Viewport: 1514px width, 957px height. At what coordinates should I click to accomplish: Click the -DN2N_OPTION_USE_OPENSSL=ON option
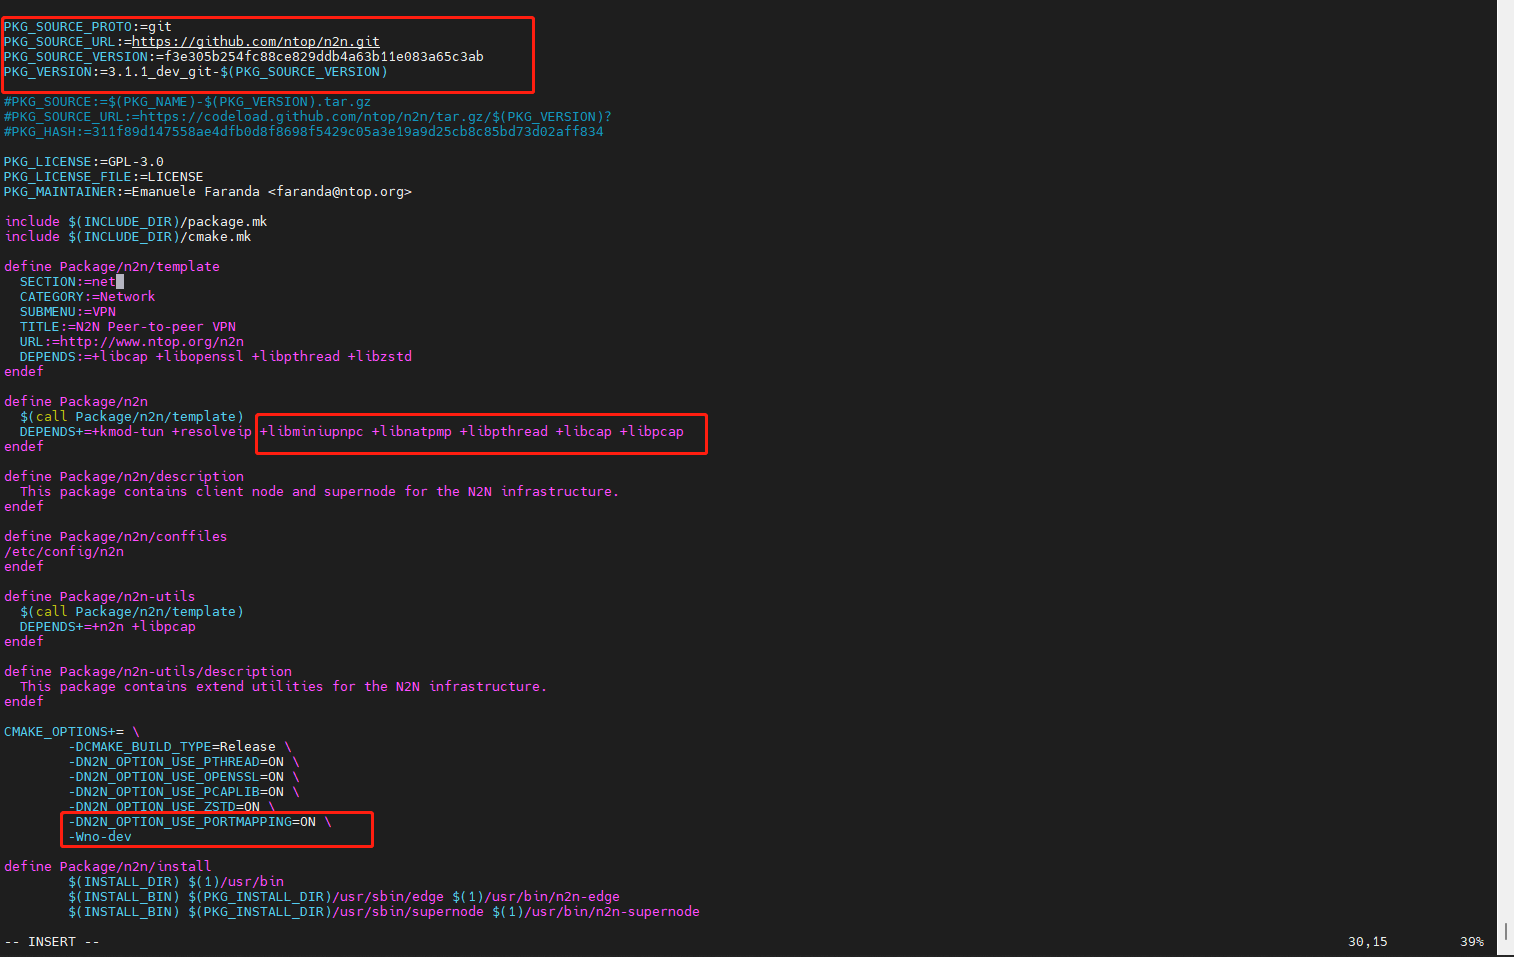[176, 777]
